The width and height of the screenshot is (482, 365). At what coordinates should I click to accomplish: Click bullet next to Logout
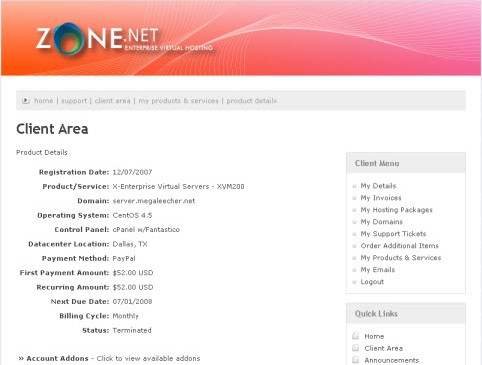[x=354, y=282]
